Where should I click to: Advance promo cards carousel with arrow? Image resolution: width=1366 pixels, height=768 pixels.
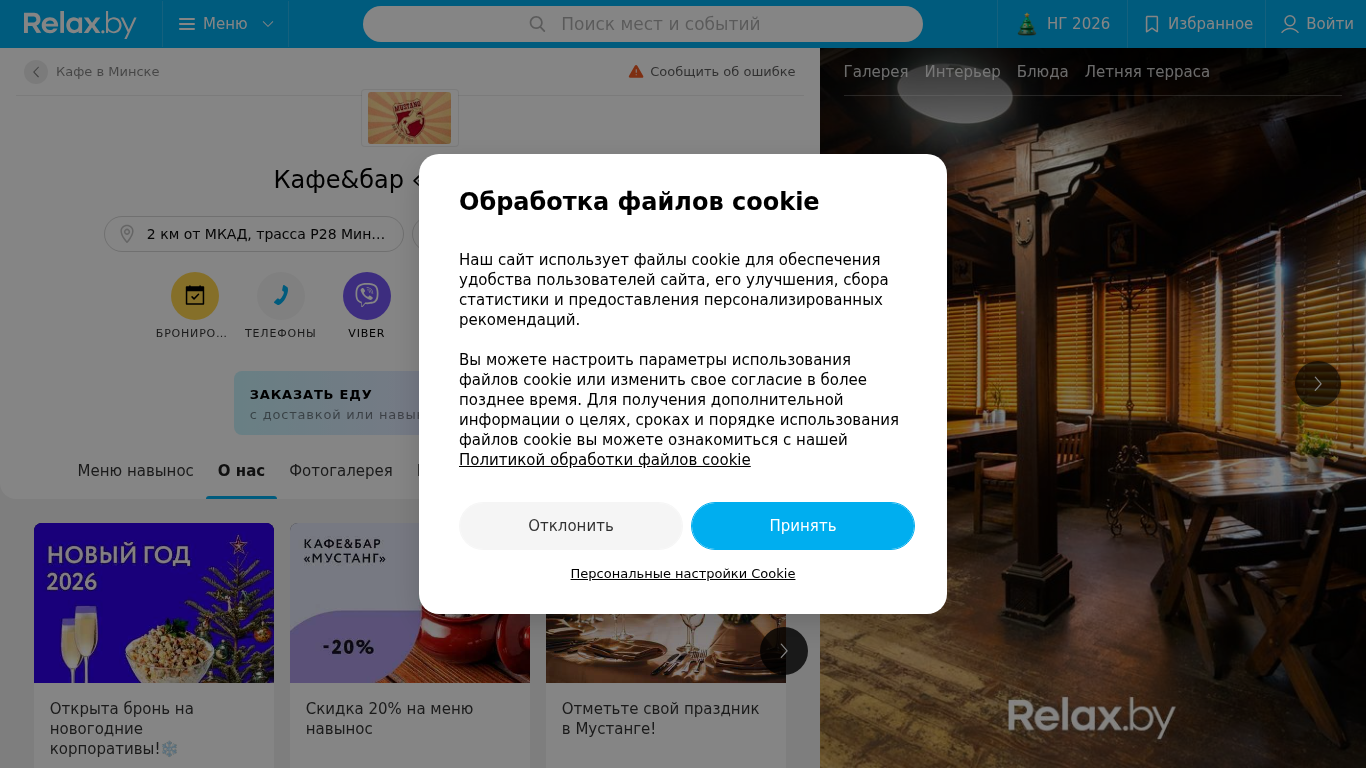(784, 651)
